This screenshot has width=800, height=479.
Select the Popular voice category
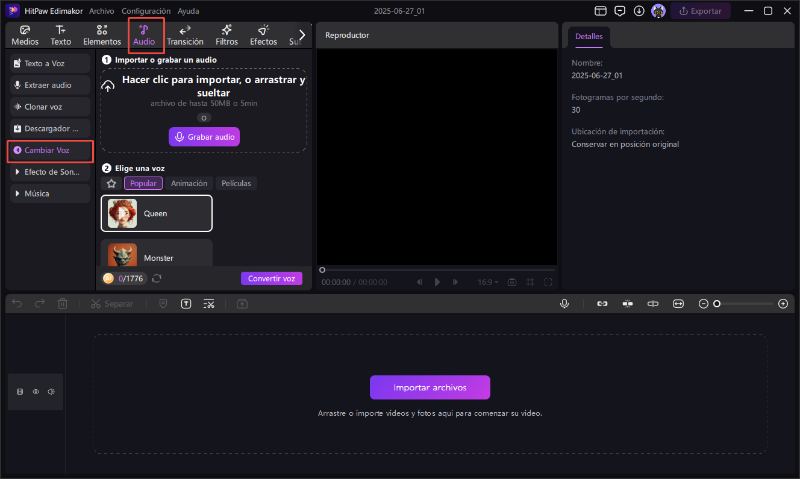point(143,183)
